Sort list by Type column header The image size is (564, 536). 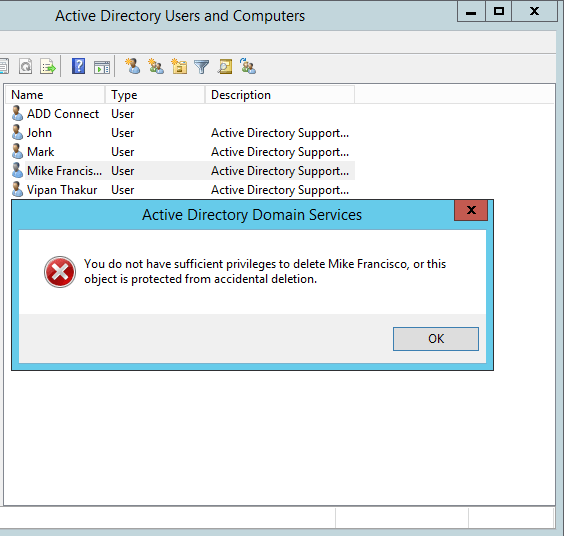pyautogui.click(x=155, y=95)
